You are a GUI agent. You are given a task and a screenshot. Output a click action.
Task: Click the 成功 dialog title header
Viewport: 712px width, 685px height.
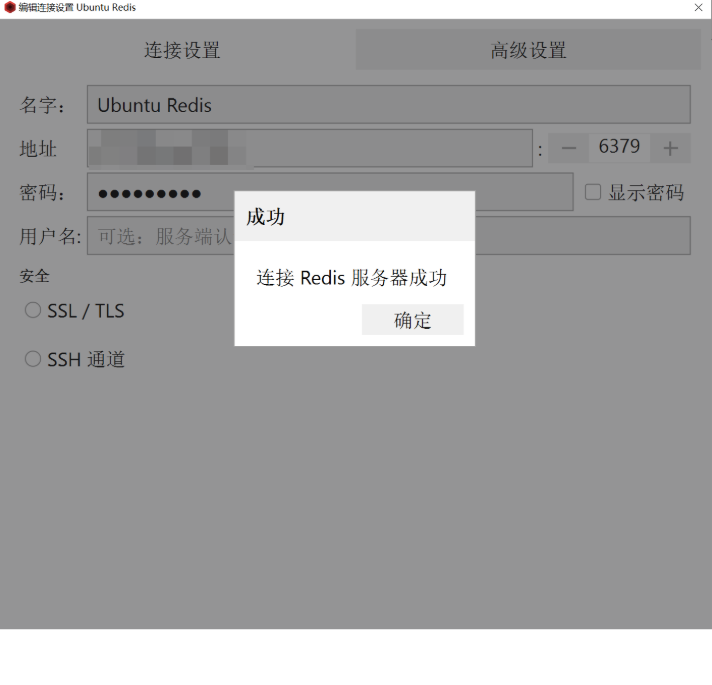(x=354, y=216)
